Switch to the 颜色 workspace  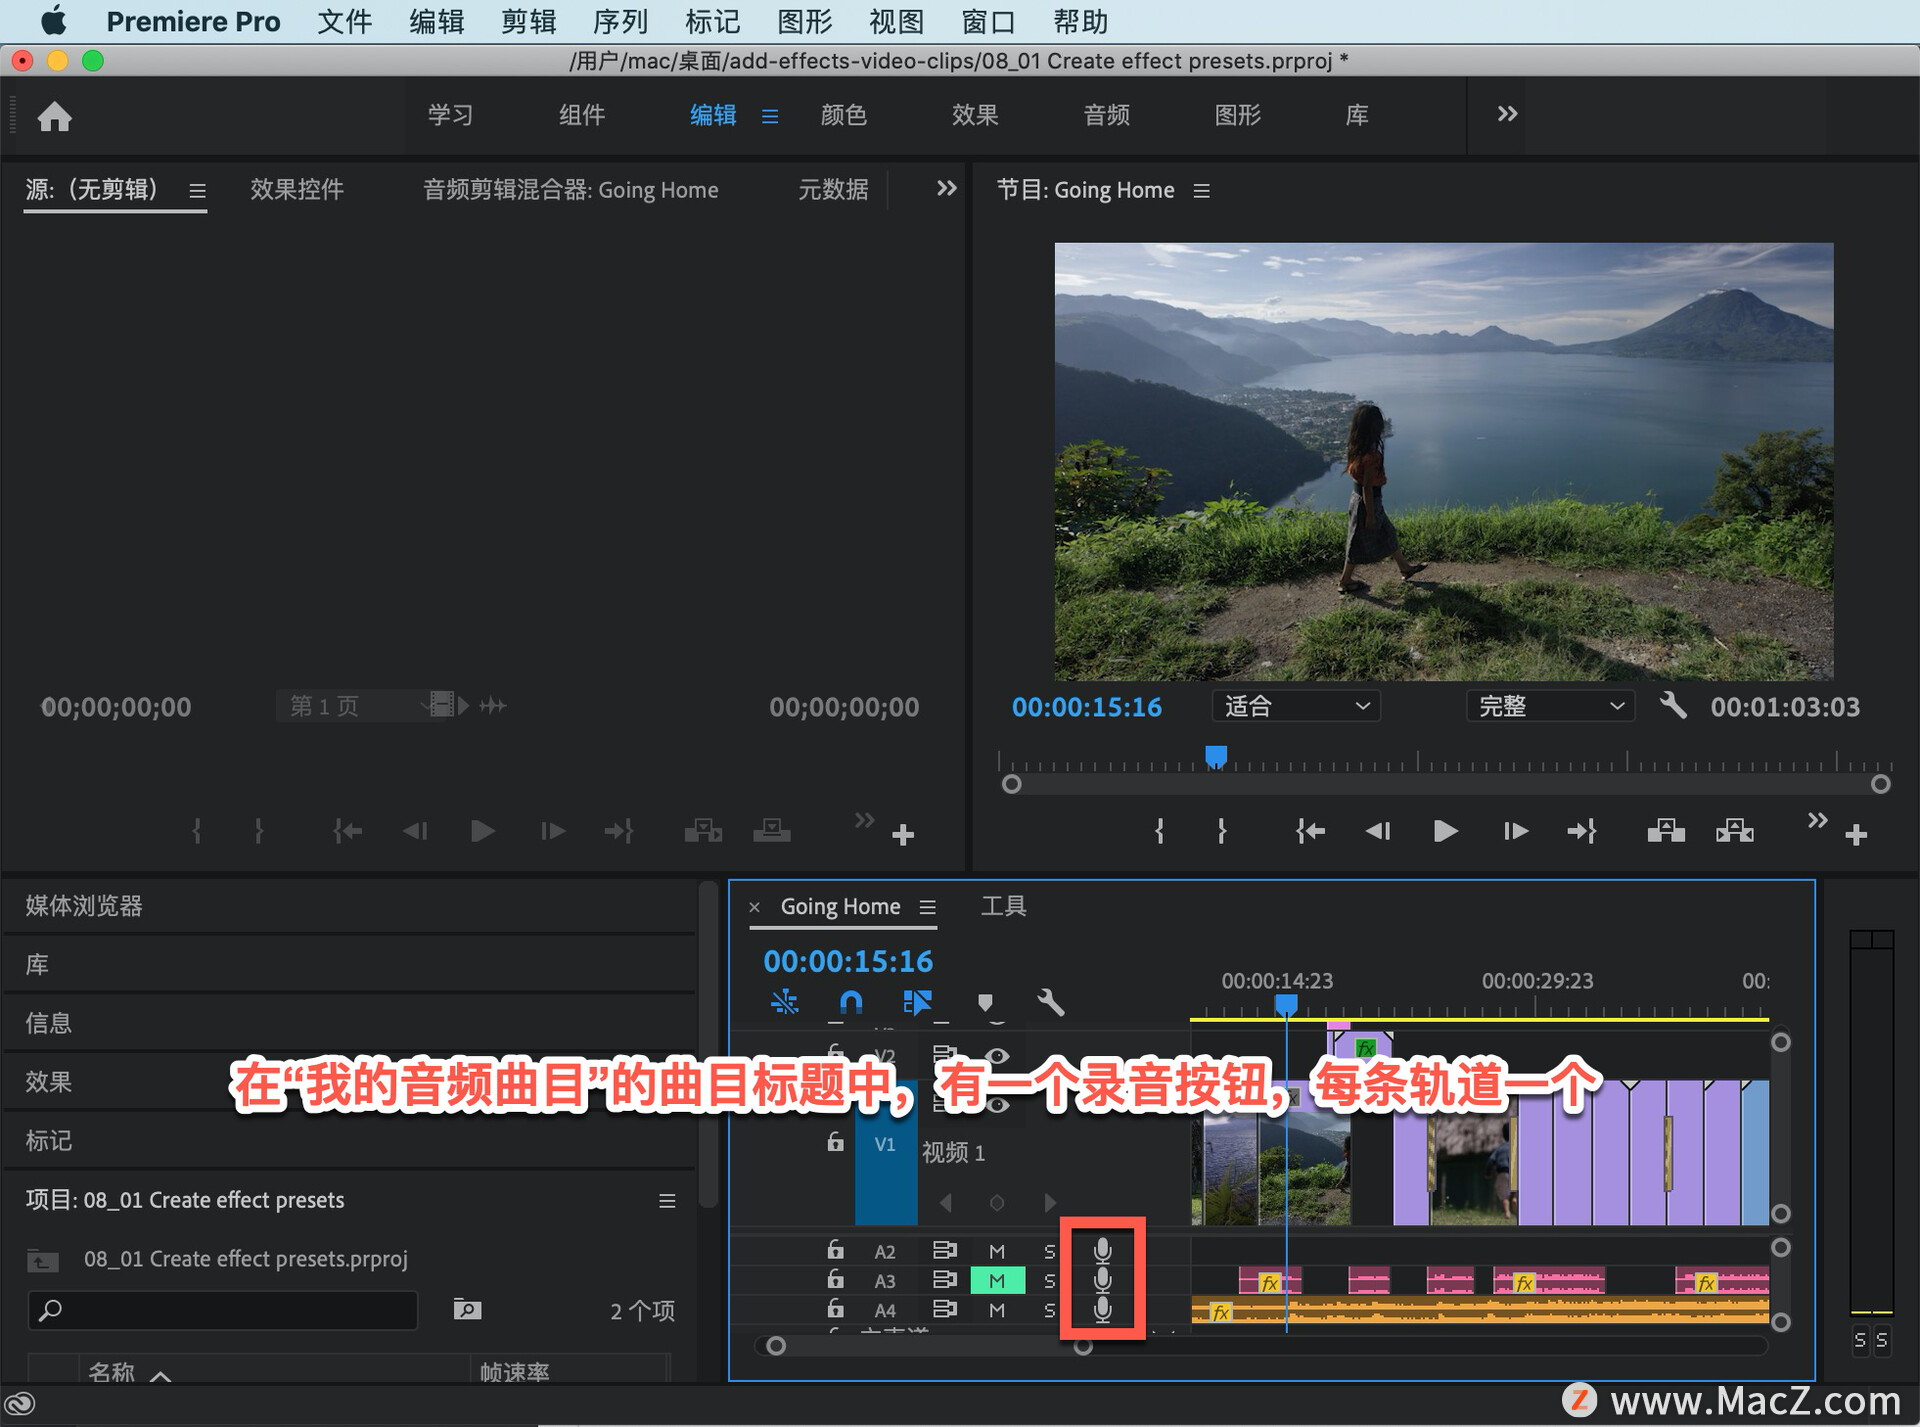pos(843,115)
